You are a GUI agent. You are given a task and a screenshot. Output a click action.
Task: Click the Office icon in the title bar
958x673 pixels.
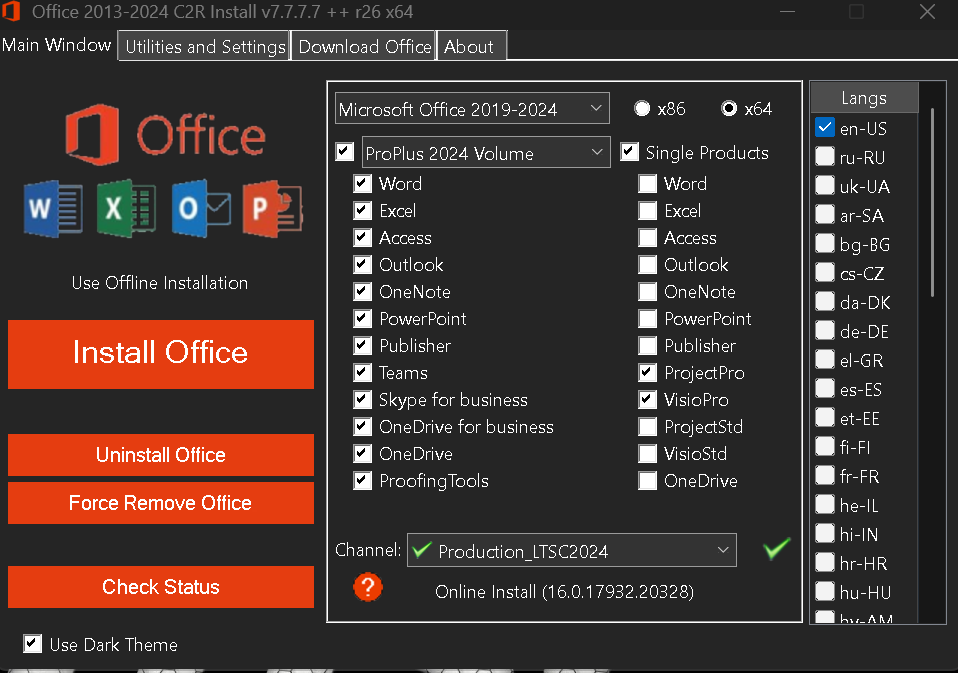tap(11, 11)
